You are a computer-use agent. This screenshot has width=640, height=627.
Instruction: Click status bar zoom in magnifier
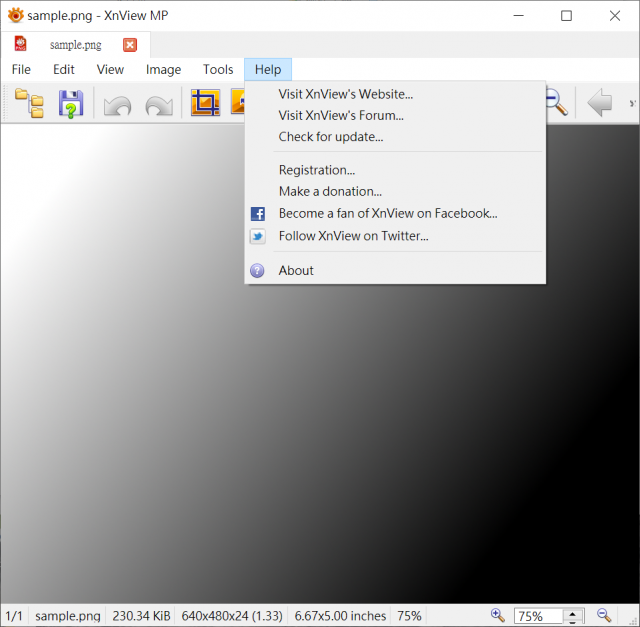tap(498, 615)
